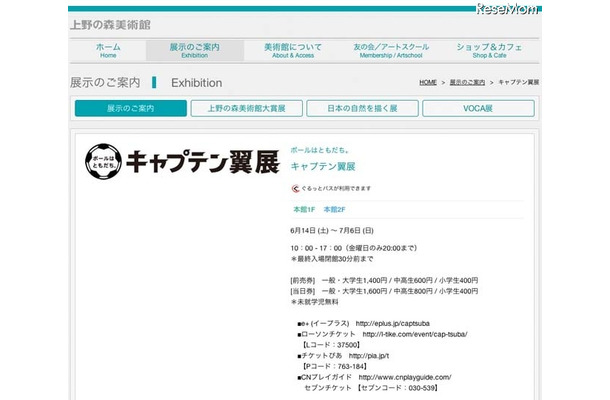Open the pia.jp/t ticket URL
This screenshot has width=610, height=400.
[369, 356]
